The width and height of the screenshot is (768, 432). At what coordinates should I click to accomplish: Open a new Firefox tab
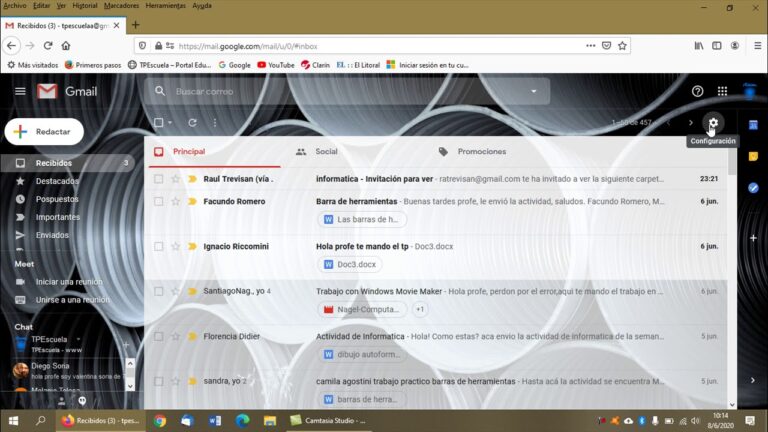pyautogui.click(x=136, y=25)
